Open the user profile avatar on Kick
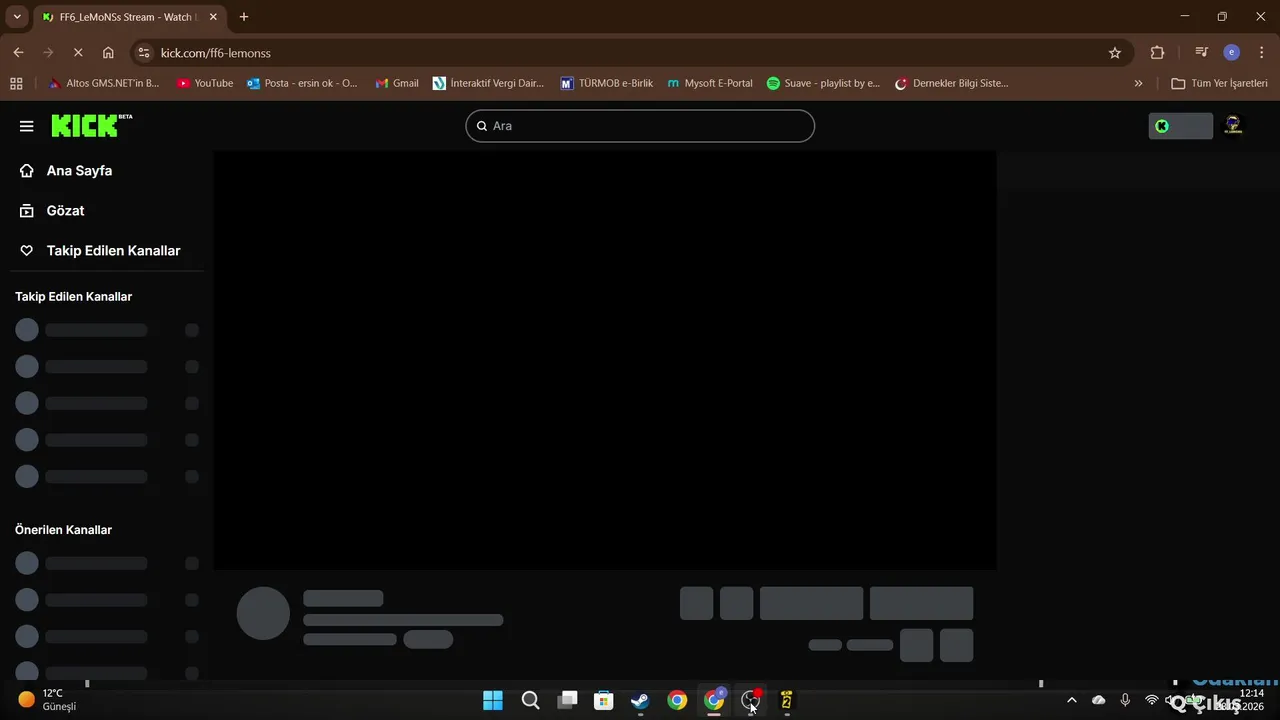This screenshot has width=1280, height=720. tap(1233, 125)
